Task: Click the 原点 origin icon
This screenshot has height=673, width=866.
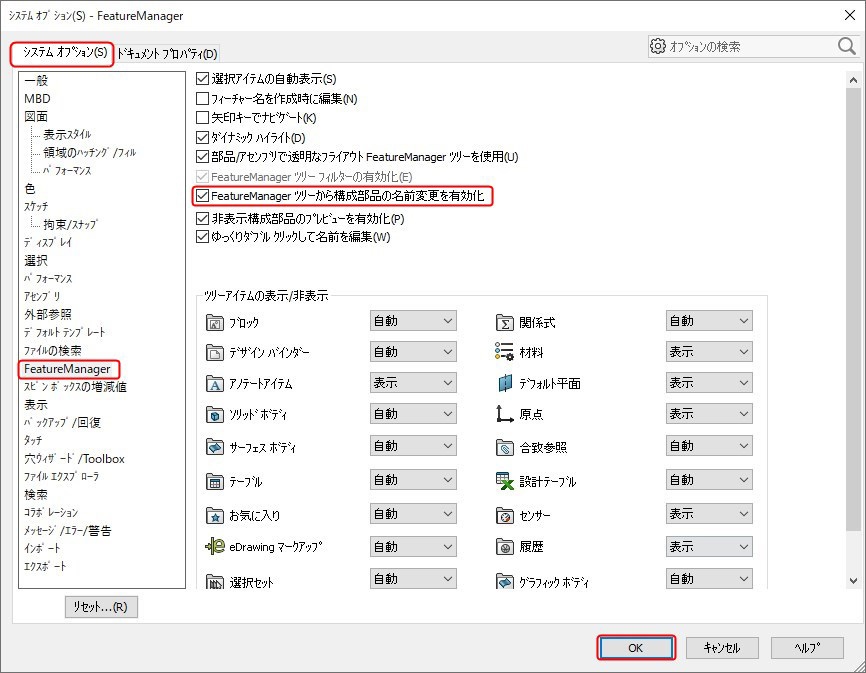Action: (505, 414)
